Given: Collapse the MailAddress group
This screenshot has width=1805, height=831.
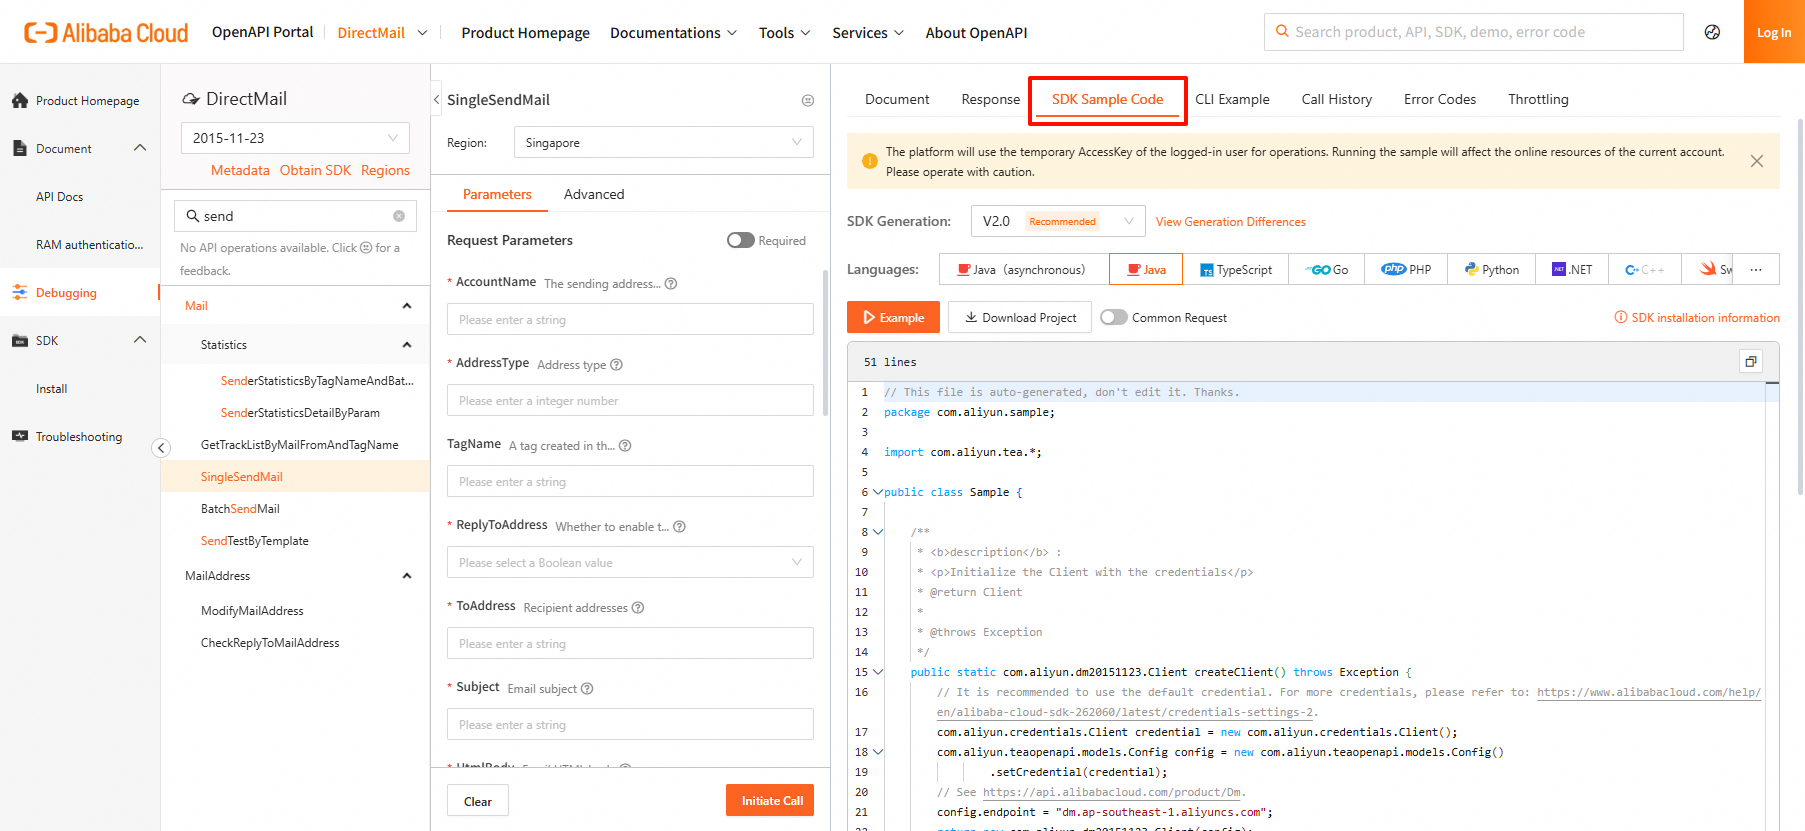Looking at the screenshot, I should click(x=407, y=576).
